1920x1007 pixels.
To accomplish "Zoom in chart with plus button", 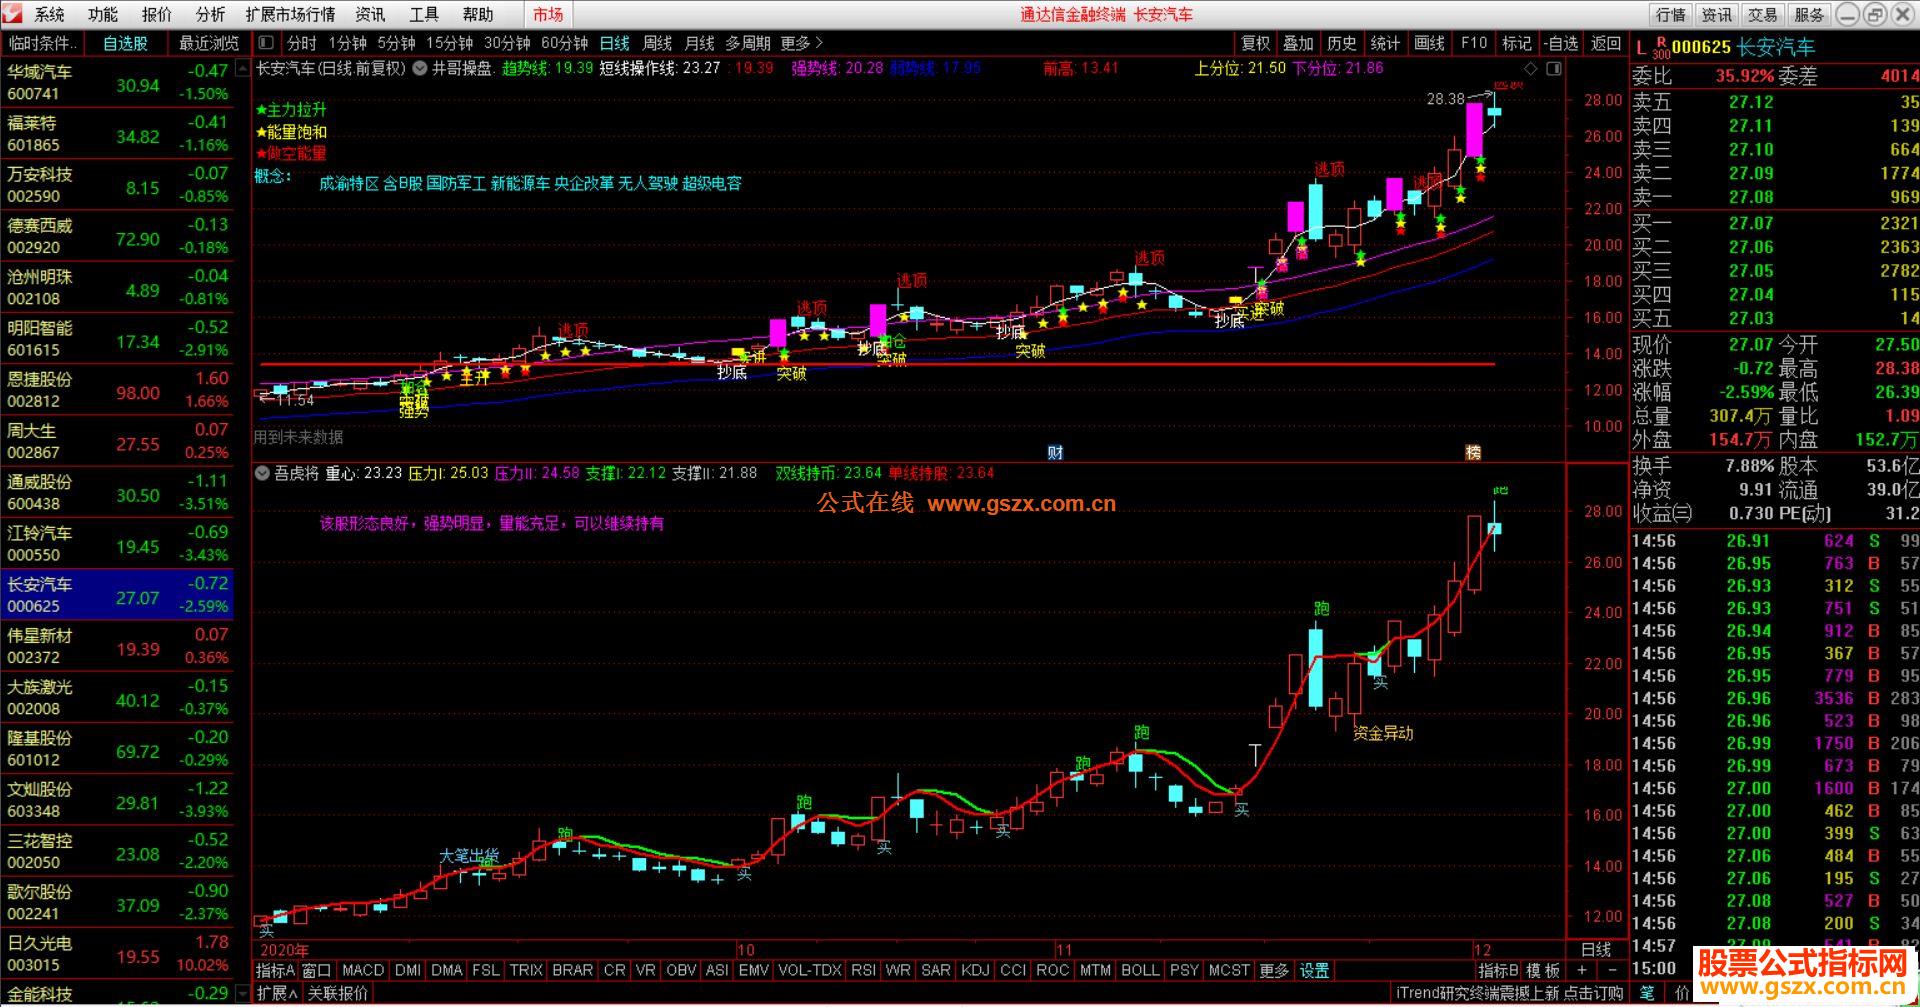I will 1581,970.
